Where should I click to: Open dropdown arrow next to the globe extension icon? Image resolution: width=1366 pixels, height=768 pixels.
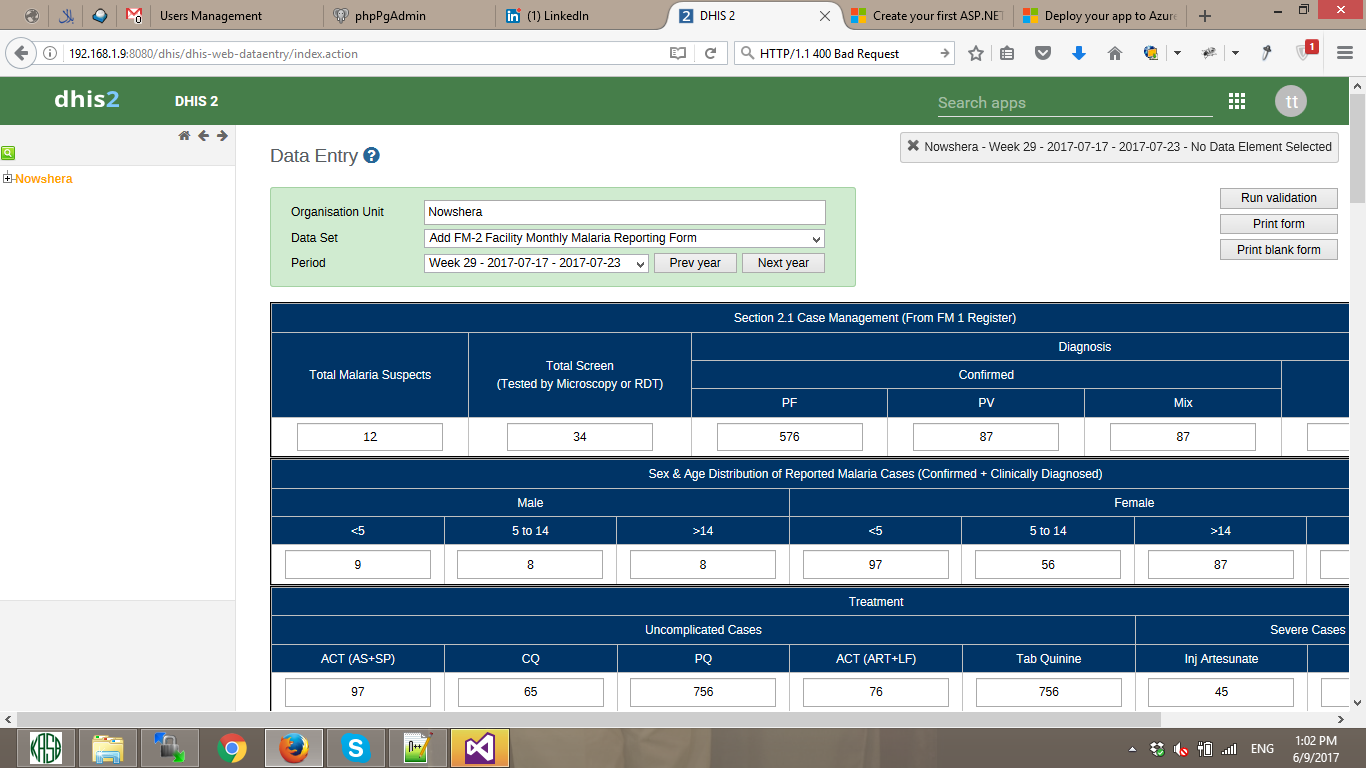point(1177,54)
